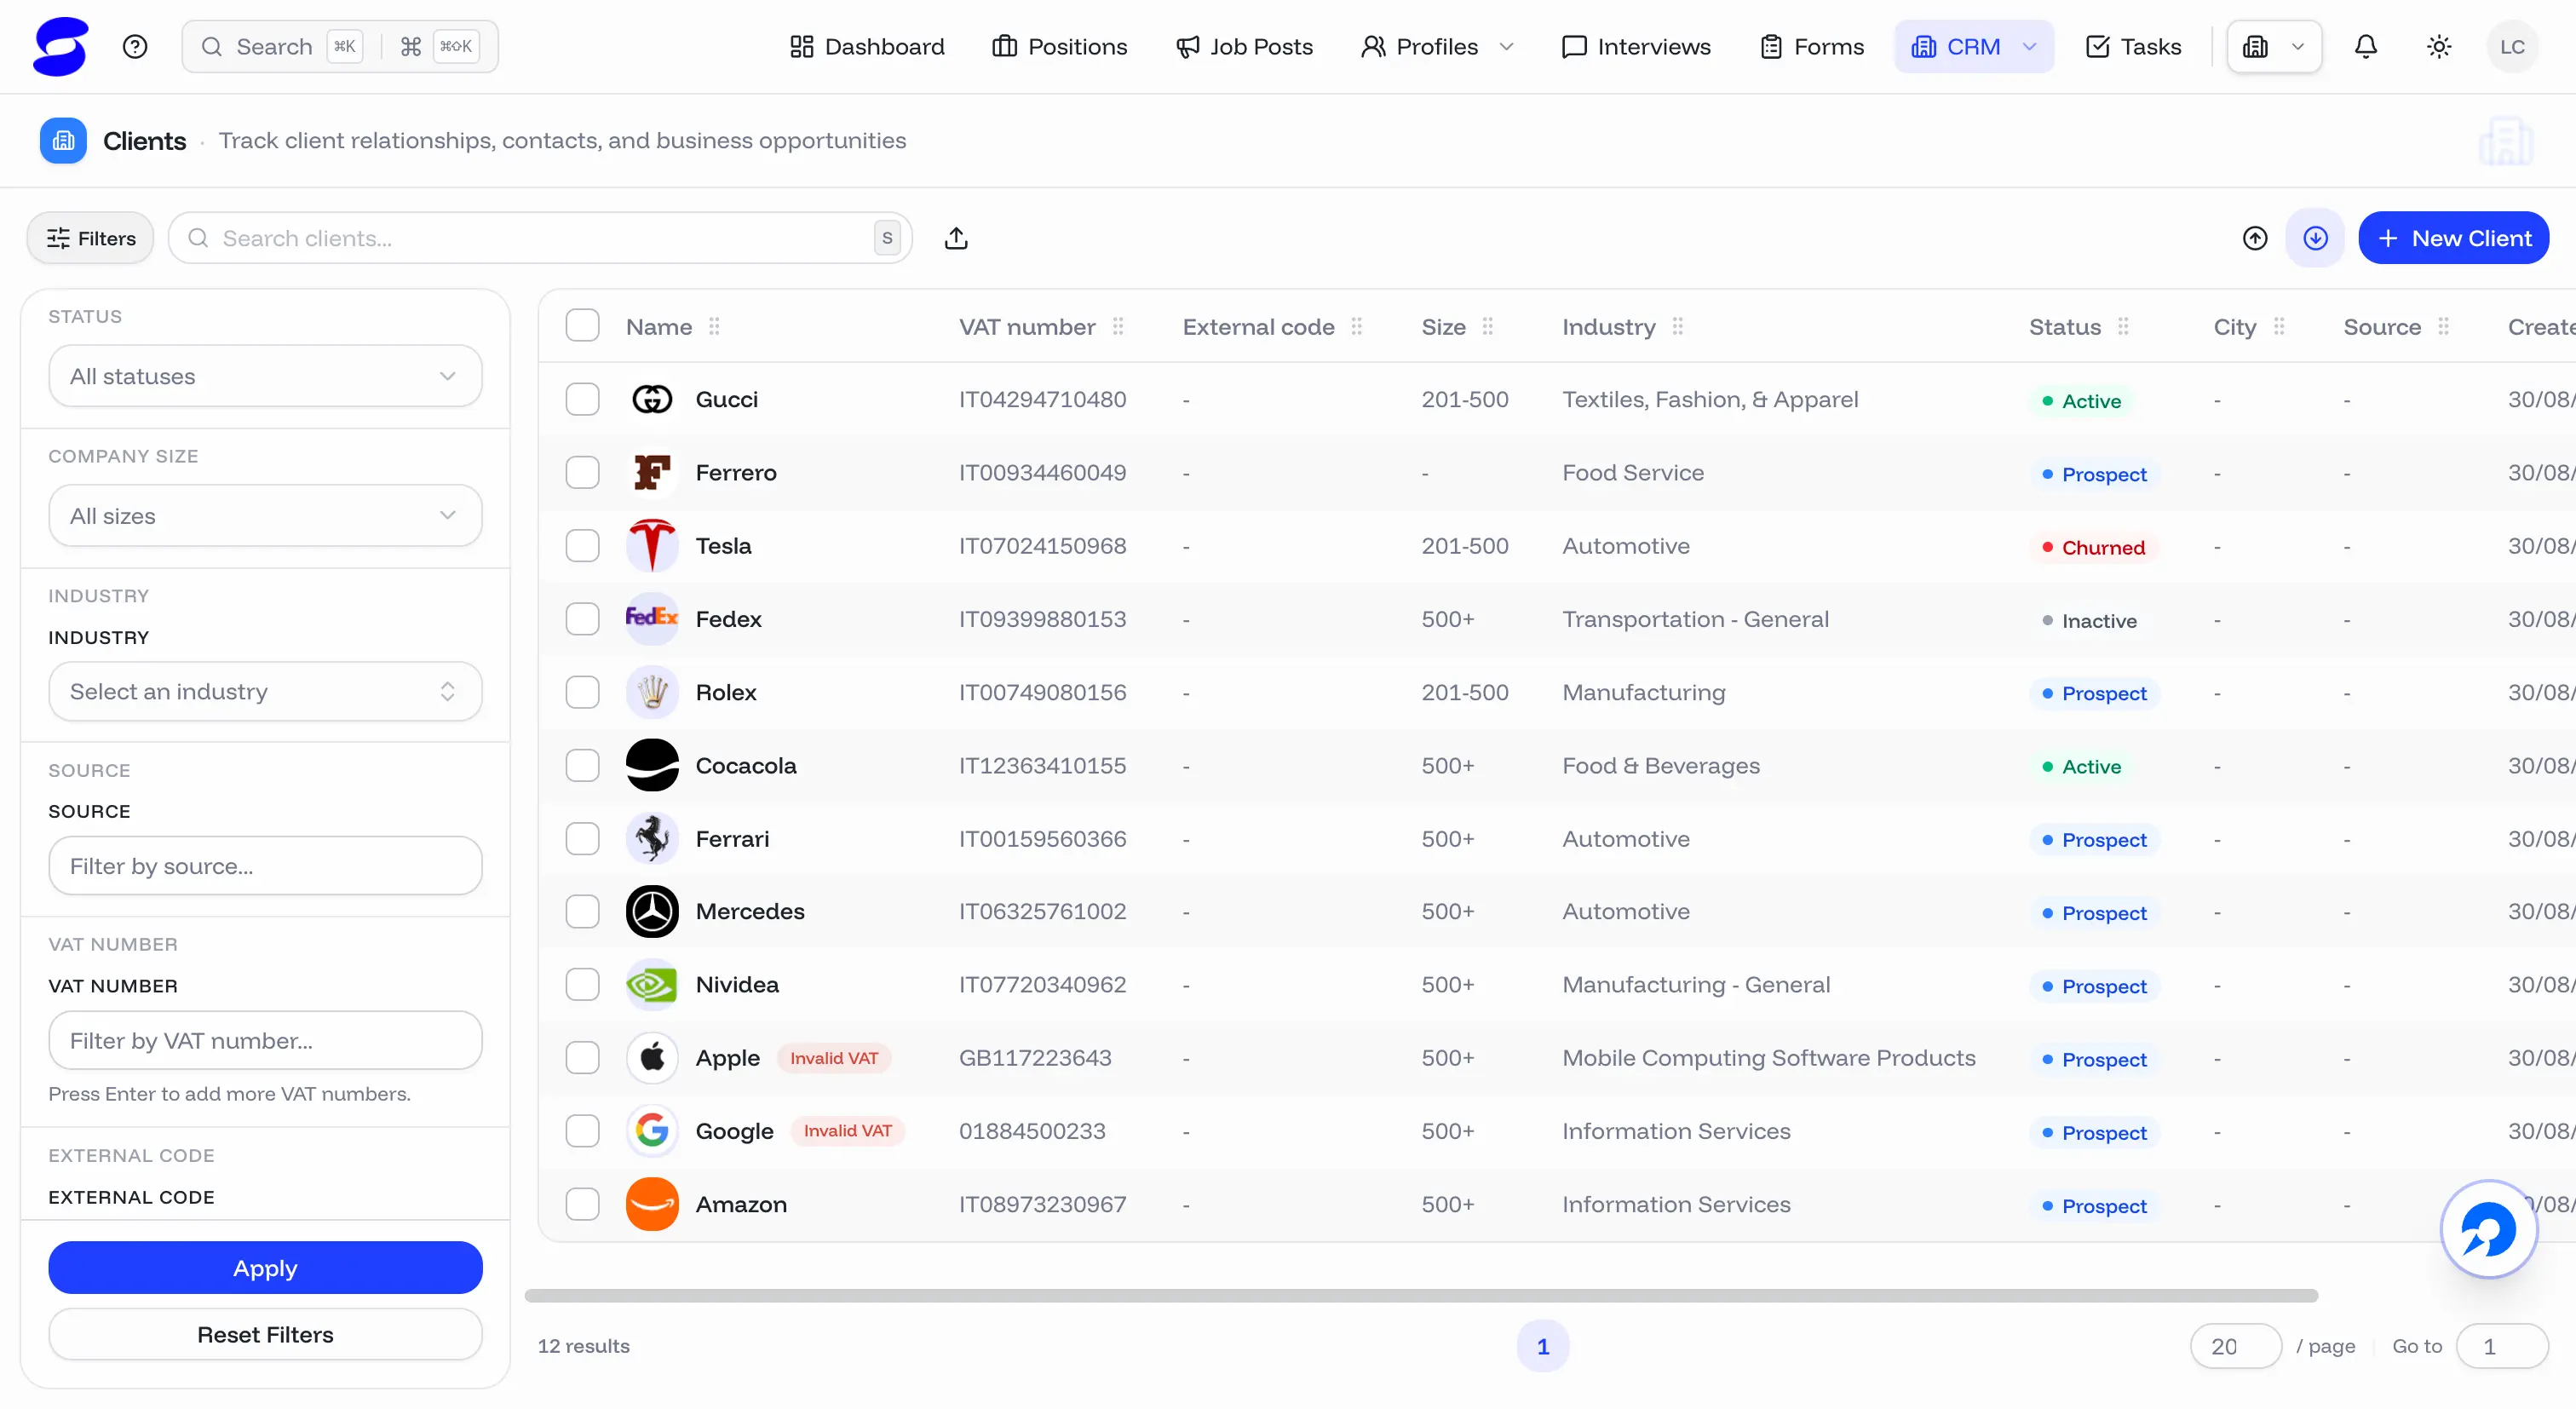Open the help question mark icon
Viewport: 2576px width, 1409px height.
[x=135, y=47]
